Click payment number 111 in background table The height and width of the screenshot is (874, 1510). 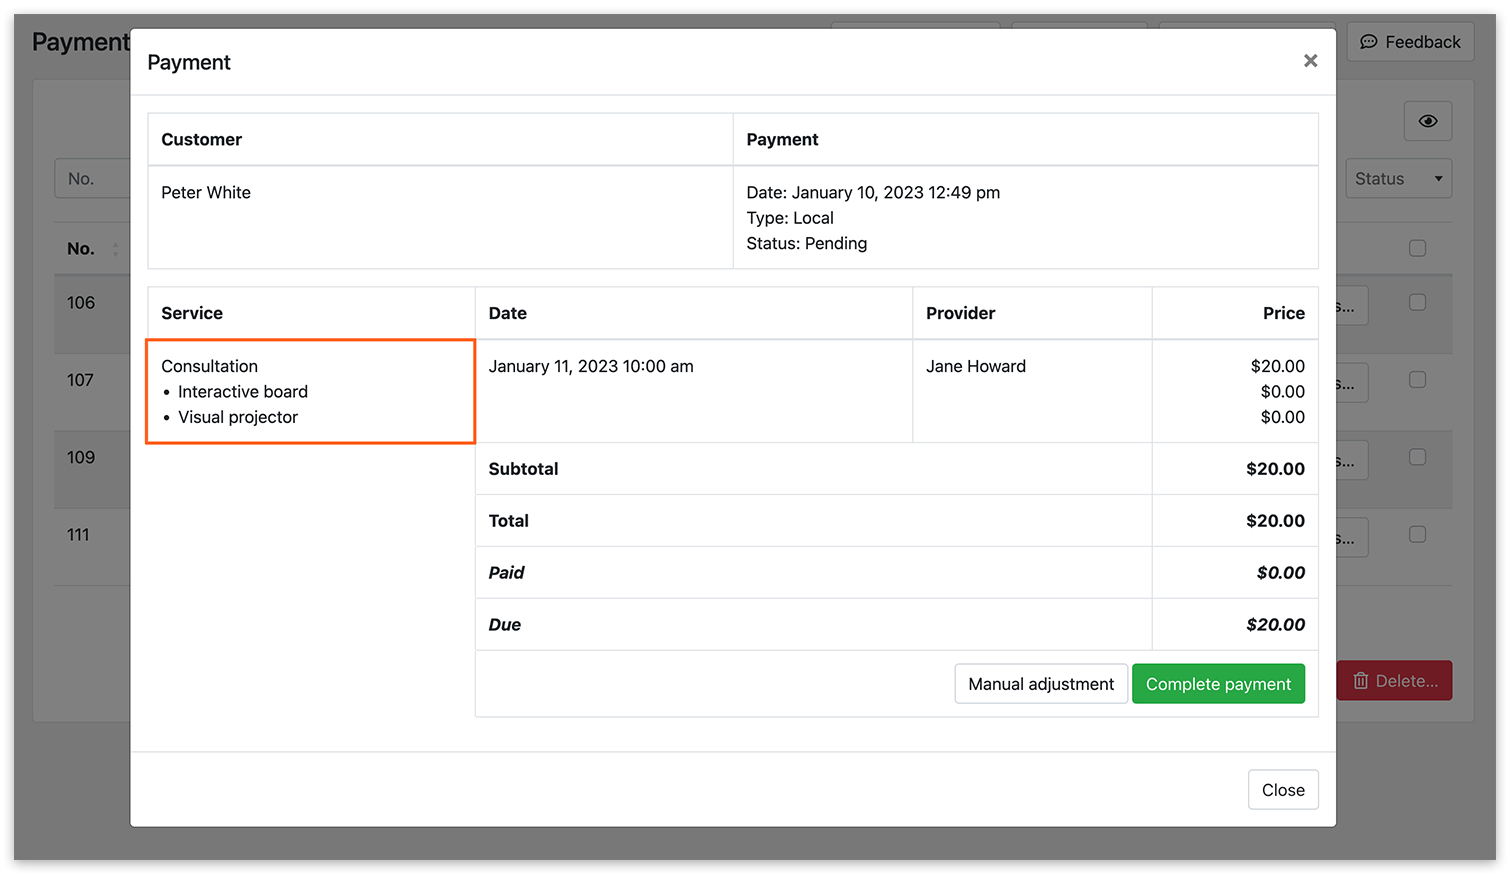click(78, 535)
